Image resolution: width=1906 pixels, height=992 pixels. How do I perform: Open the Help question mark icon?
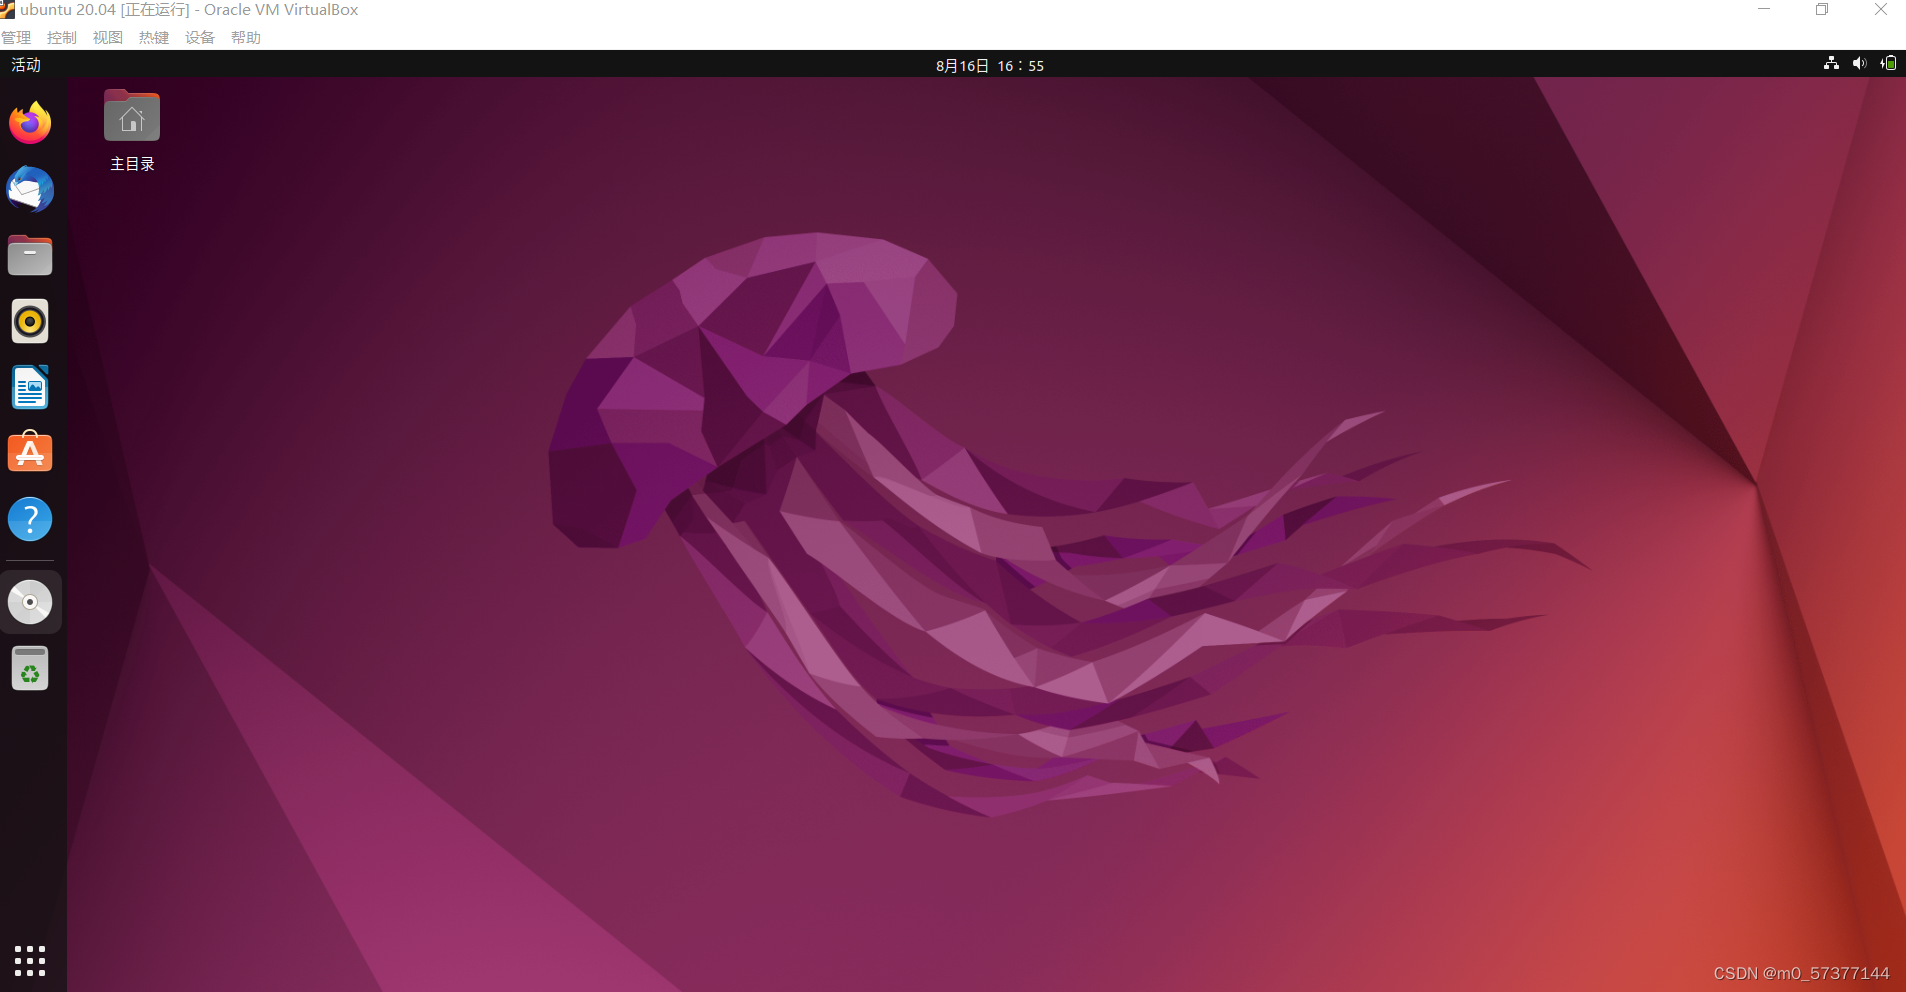(x=30, y=519)
